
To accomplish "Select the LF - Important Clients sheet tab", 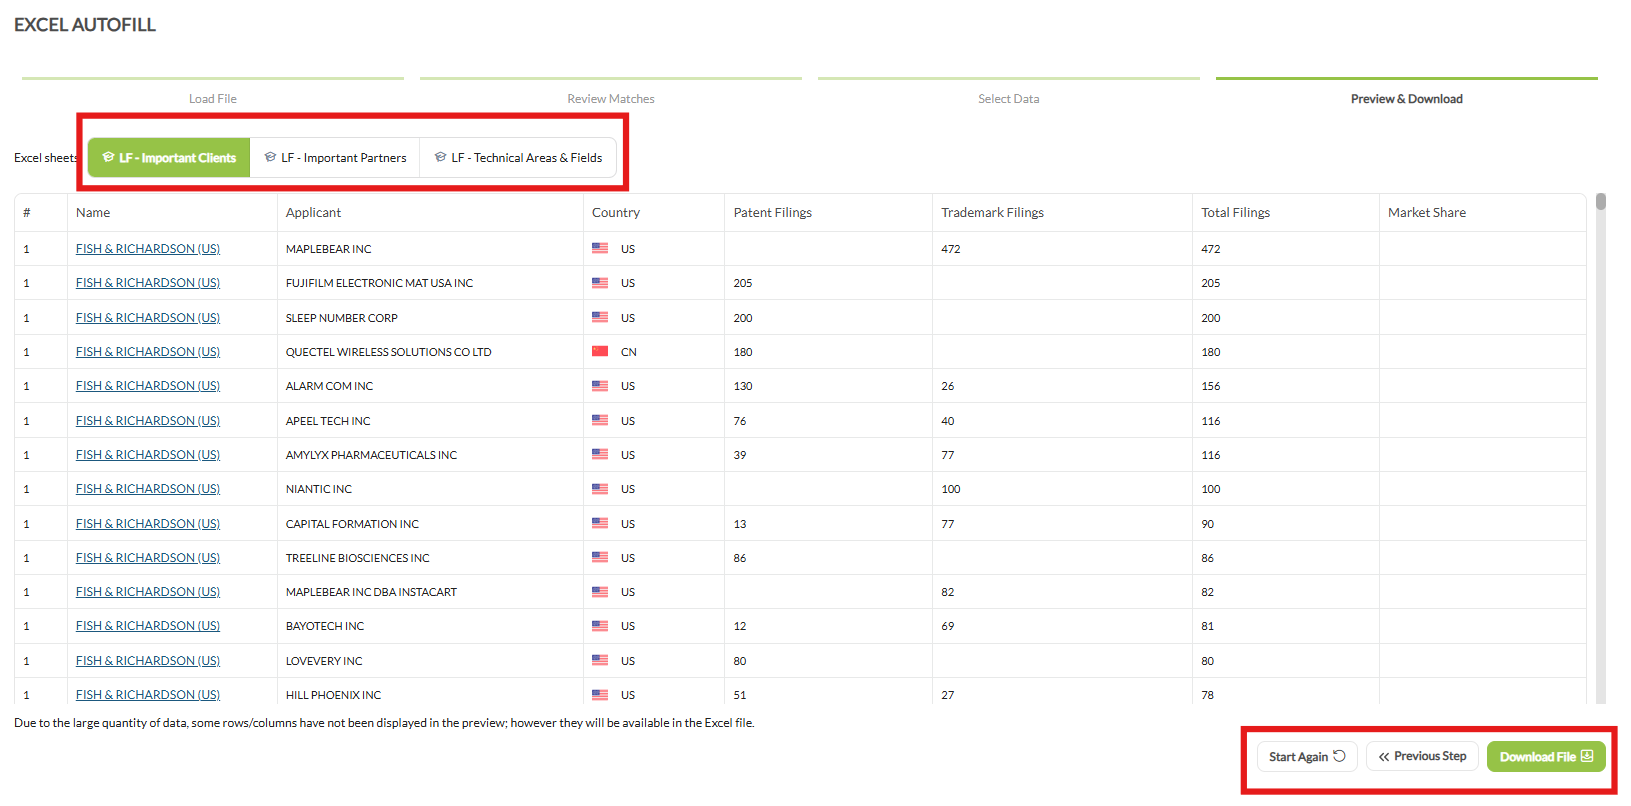I will [169, 158].
